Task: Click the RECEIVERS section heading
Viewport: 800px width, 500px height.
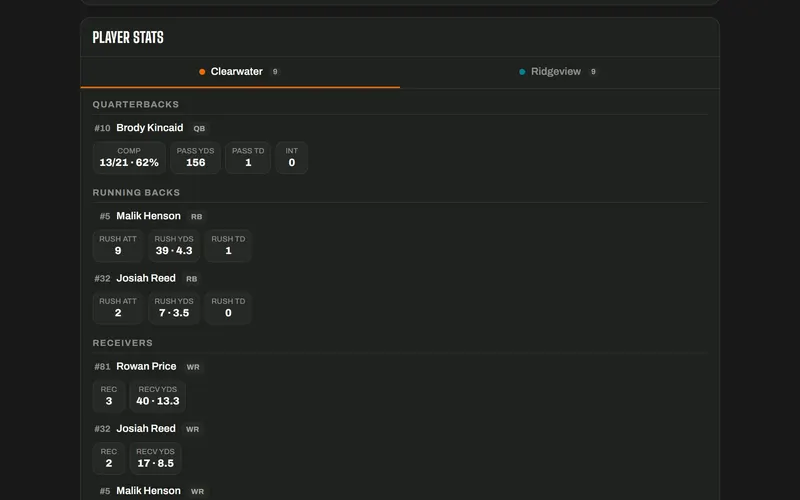Action: 122,343
